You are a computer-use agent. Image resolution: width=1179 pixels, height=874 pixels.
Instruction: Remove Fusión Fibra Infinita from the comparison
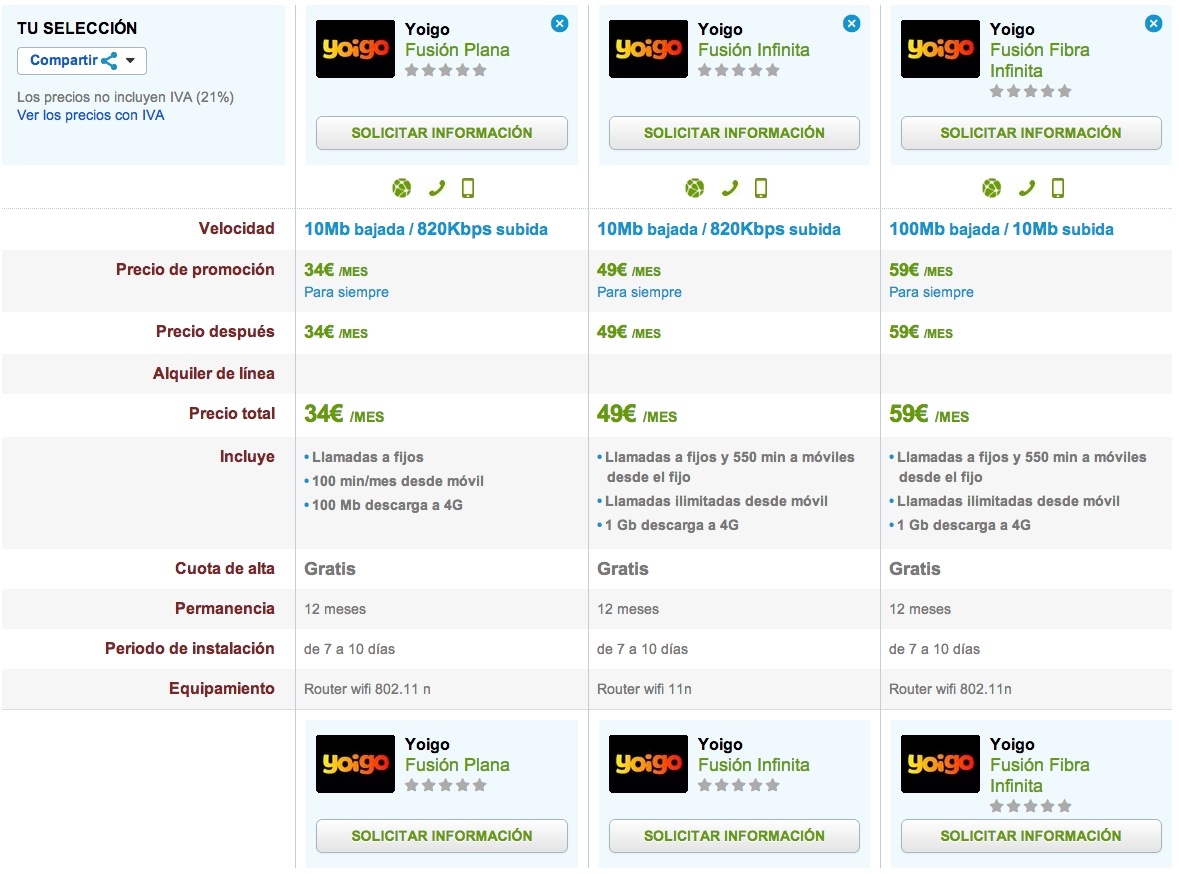tap(1153, 23)
